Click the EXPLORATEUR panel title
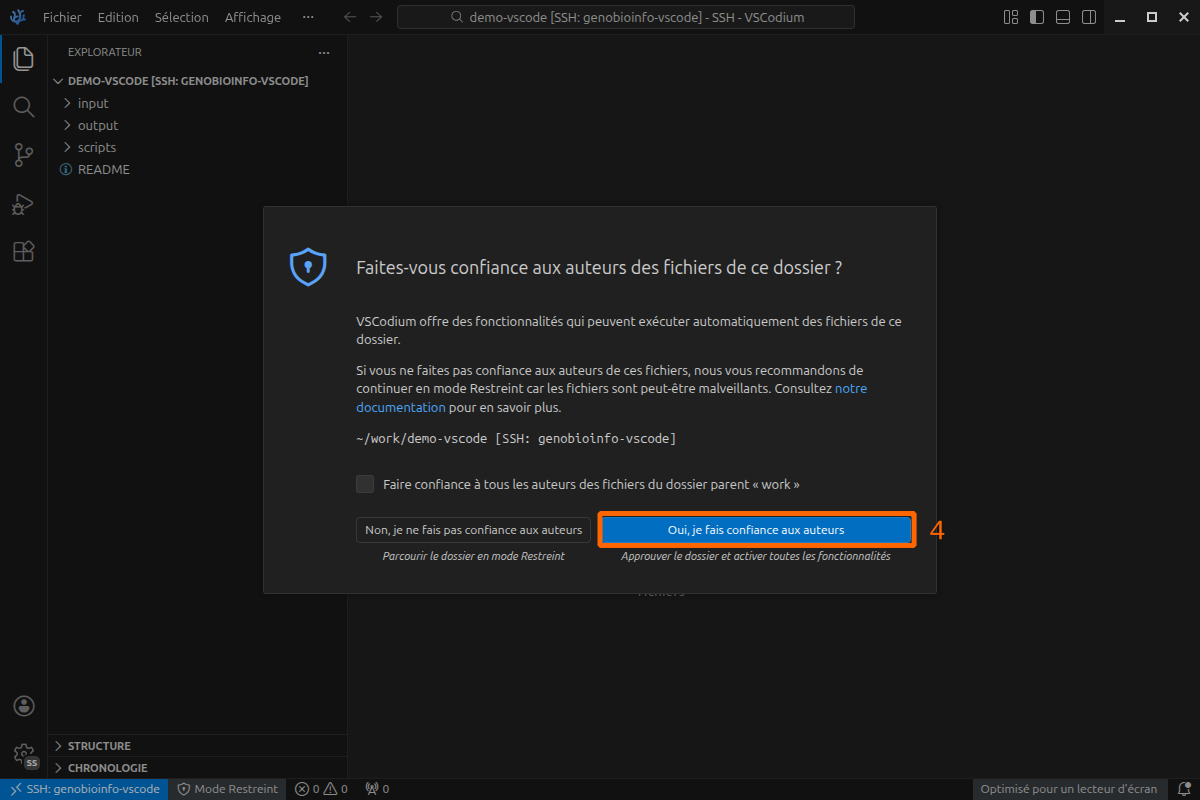This screenshot has width=1200, height=800. click(105, 52)
